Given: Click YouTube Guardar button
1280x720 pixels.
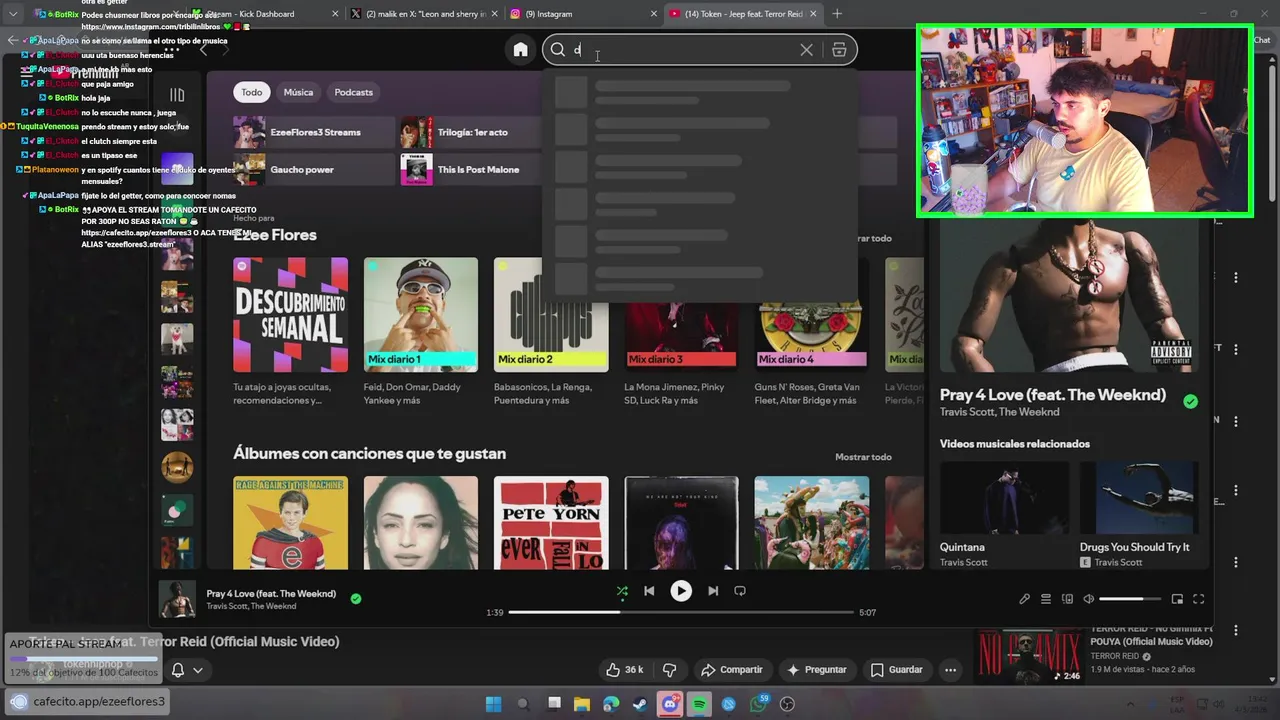Looking at the screenshot, I should click(x=896, y=670).
